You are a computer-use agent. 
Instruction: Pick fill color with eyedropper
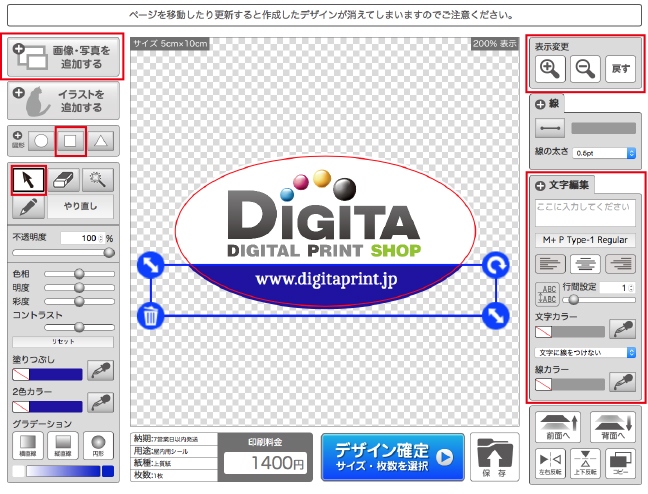point(100,370)
